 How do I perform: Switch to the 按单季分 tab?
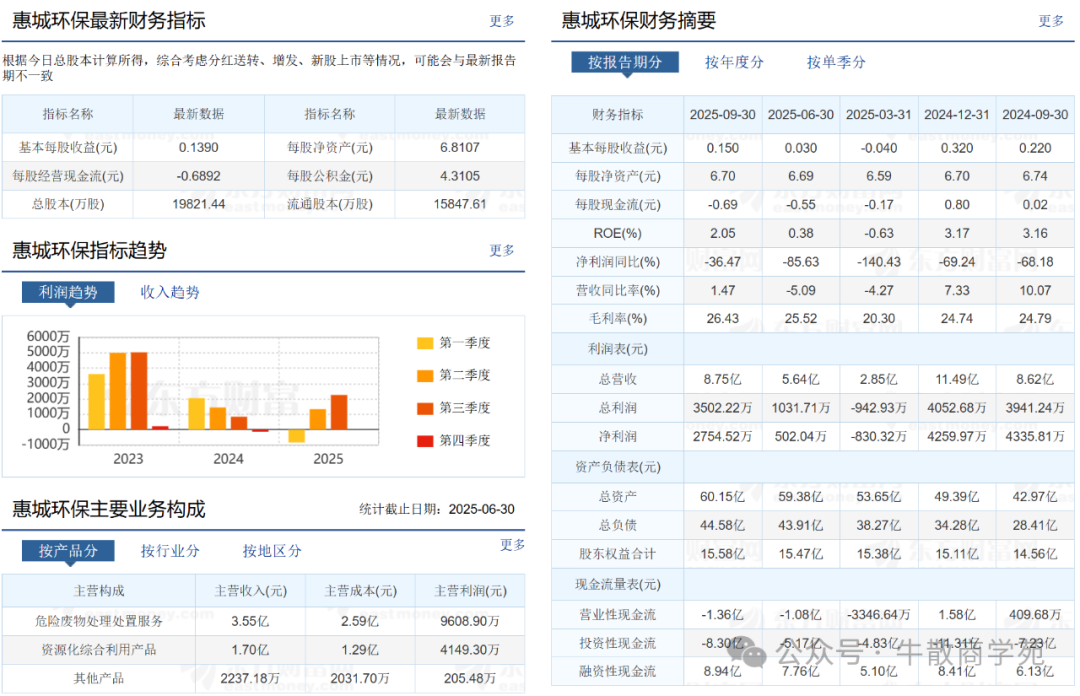836,62
